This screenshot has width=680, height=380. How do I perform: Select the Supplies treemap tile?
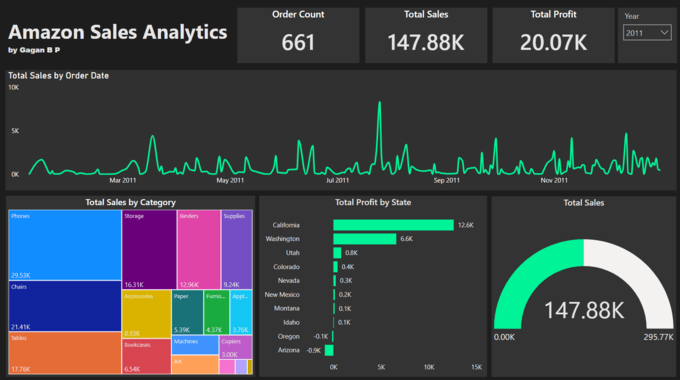[237, 249]
